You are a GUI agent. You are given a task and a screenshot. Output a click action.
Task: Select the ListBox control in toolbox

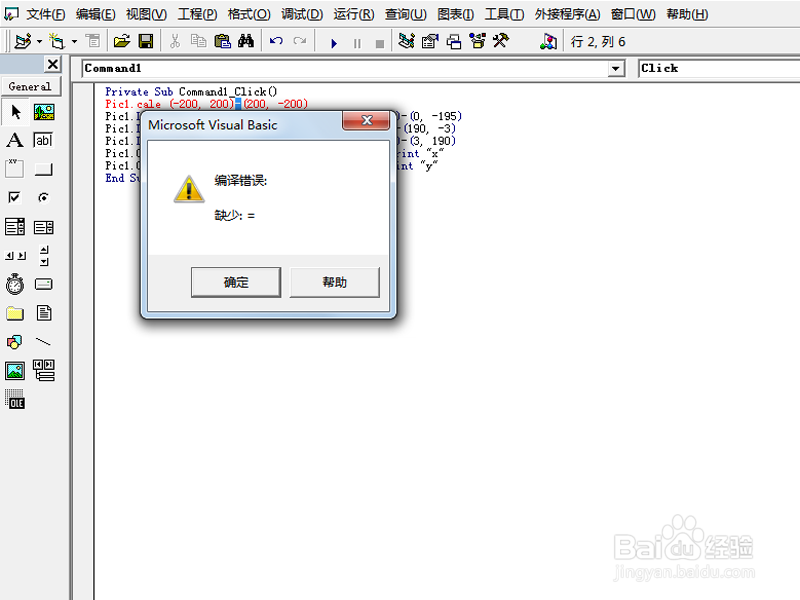[x=44, y=227]
